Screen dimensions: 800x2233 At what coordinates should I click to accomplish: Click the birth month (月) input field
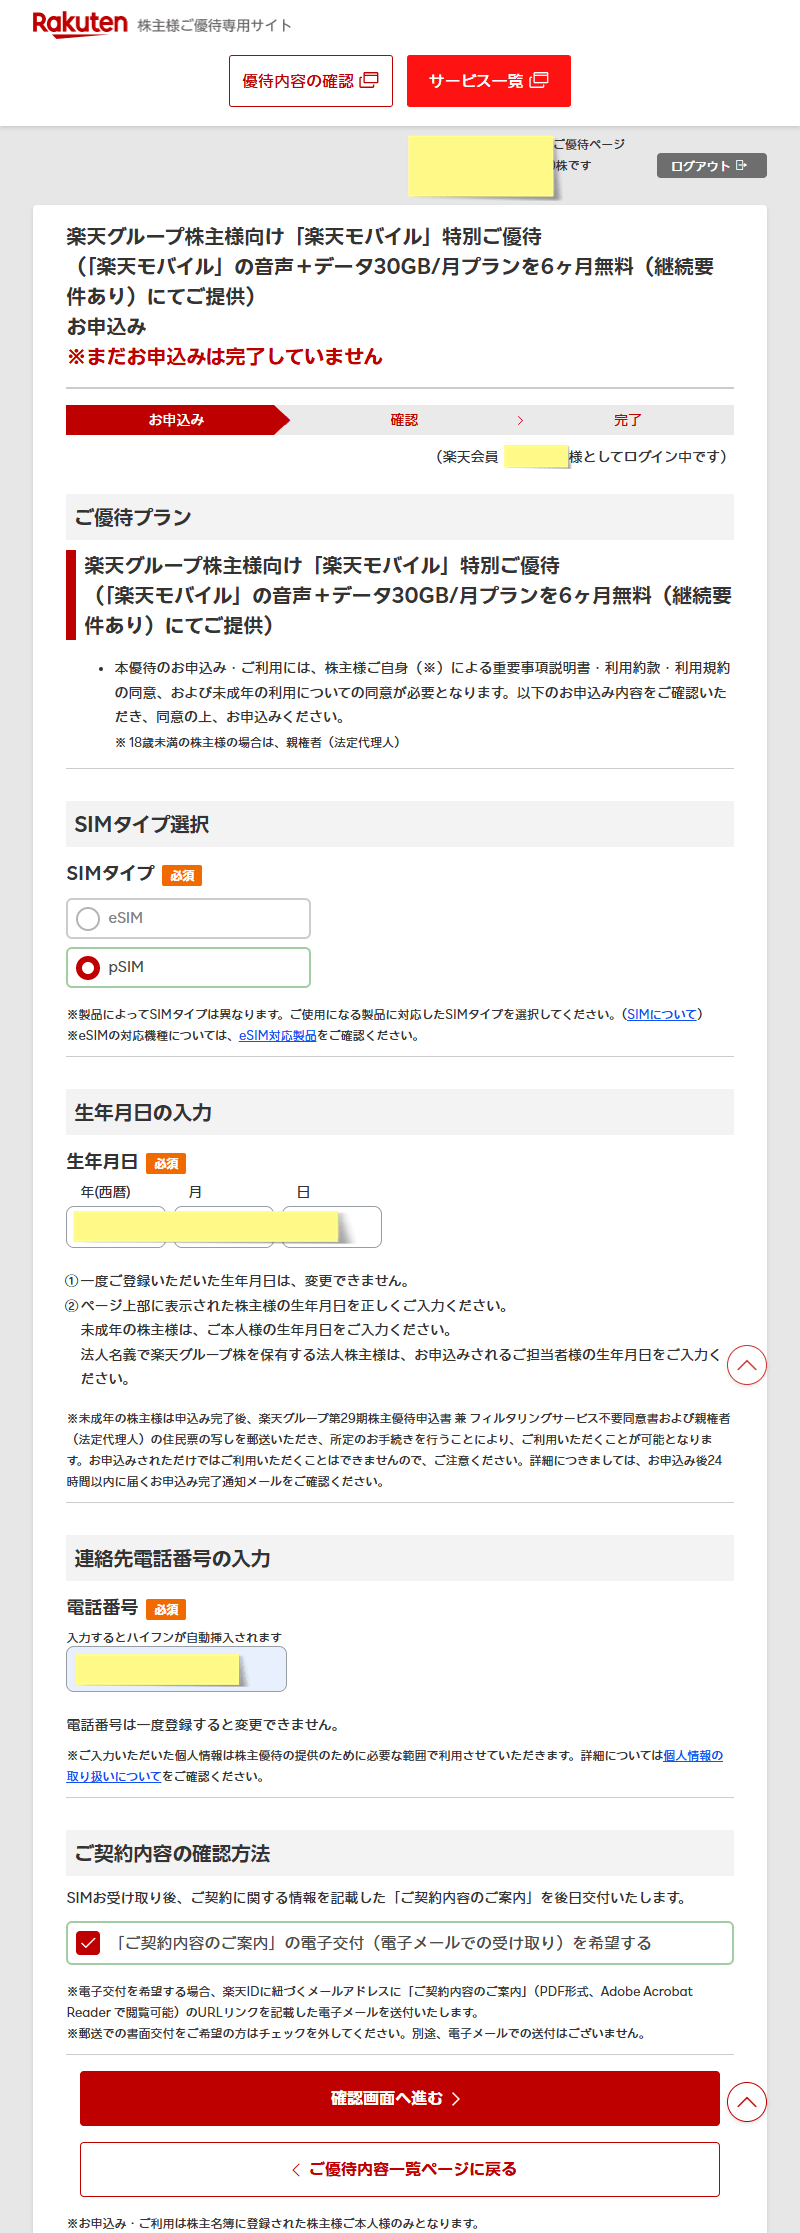[224, 1227]
